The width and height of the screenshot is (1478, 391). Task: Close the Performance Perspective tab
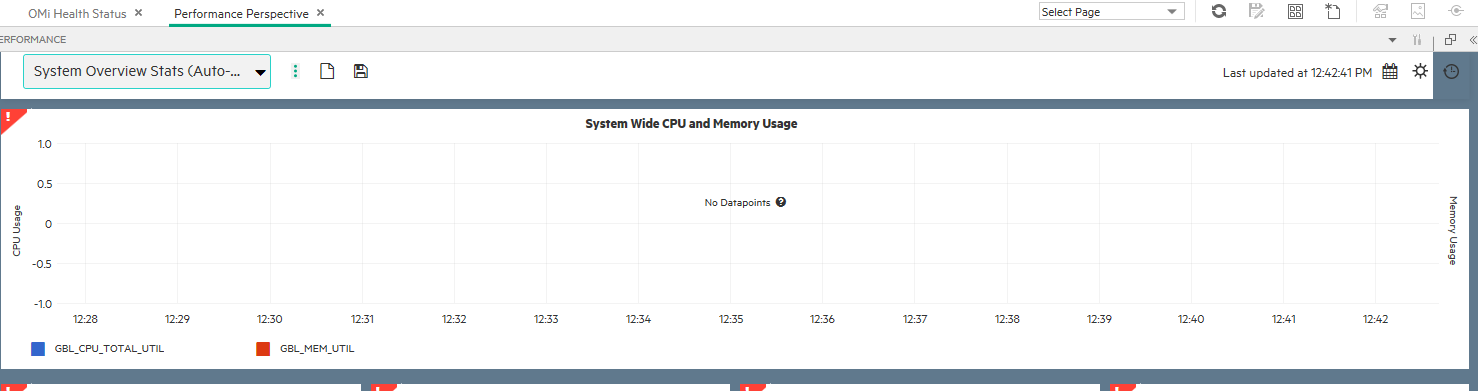[320, 13]
